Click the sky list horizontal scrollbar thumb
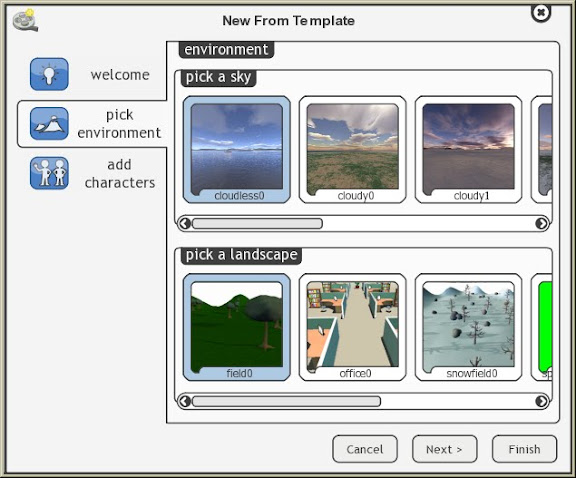 click(257, 223)
